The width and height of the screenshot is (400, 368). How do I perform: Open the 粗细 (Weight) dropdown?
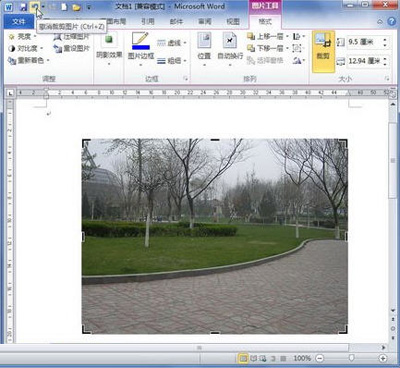[172, 61]
